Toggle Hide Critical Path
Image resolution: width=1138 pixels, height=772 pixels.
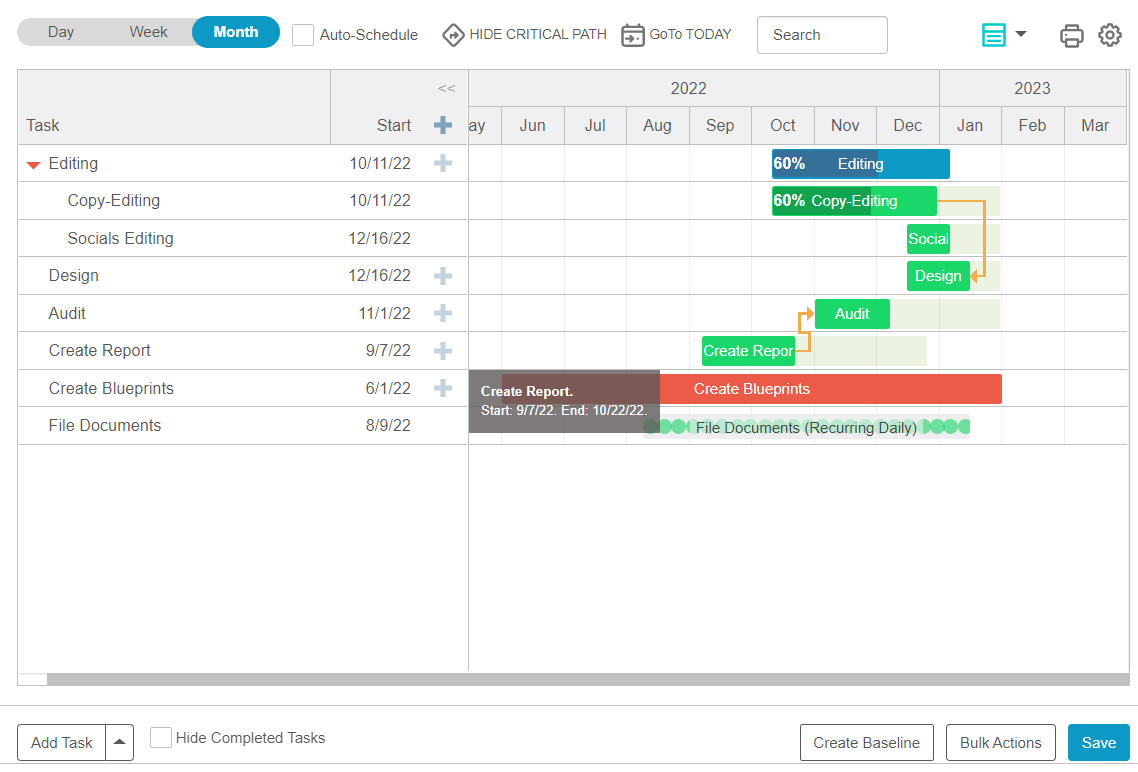pyautogui.click(x=525, y=34)
